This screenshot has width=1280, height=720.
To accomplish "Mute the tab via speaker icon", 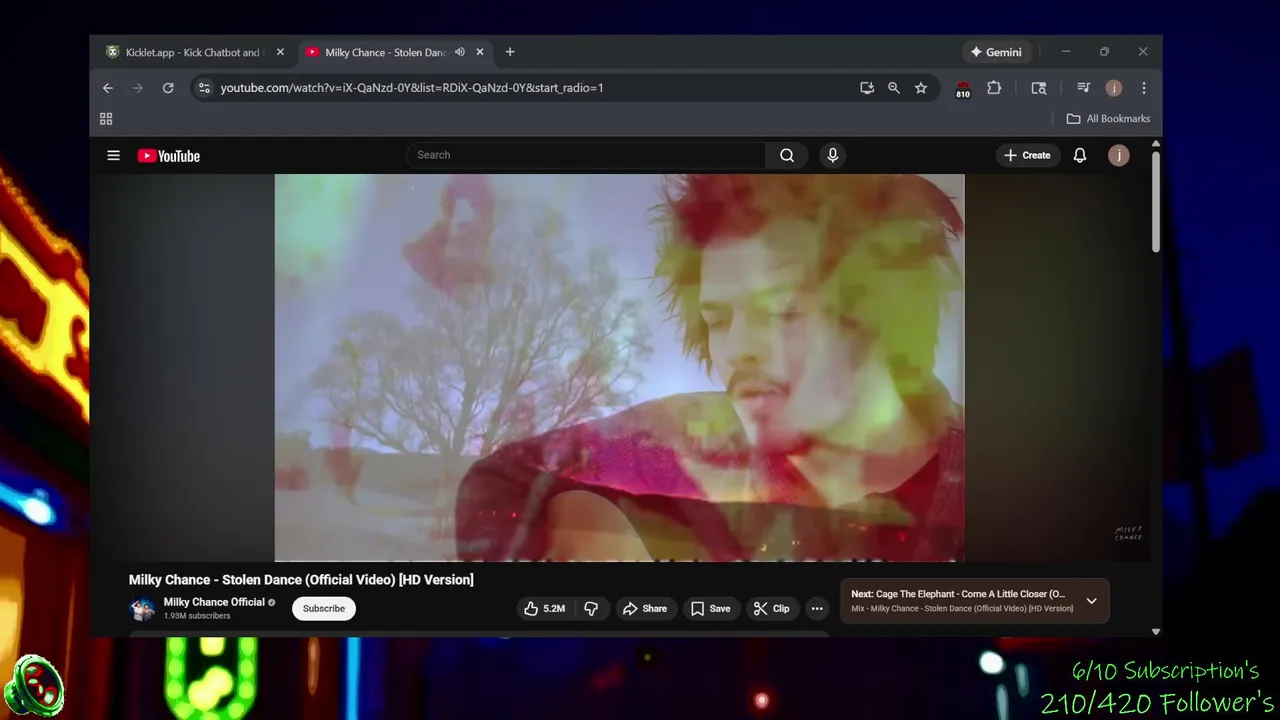I will pyautogui.click(x=460, y=52).
